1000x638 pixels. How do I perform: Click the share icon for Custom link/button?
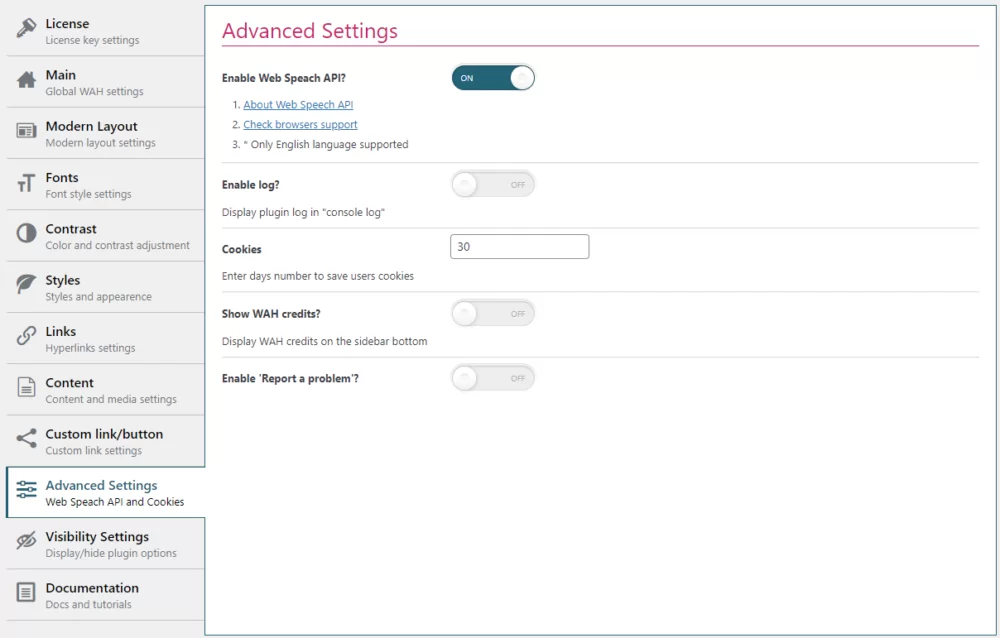click(25, 440)
